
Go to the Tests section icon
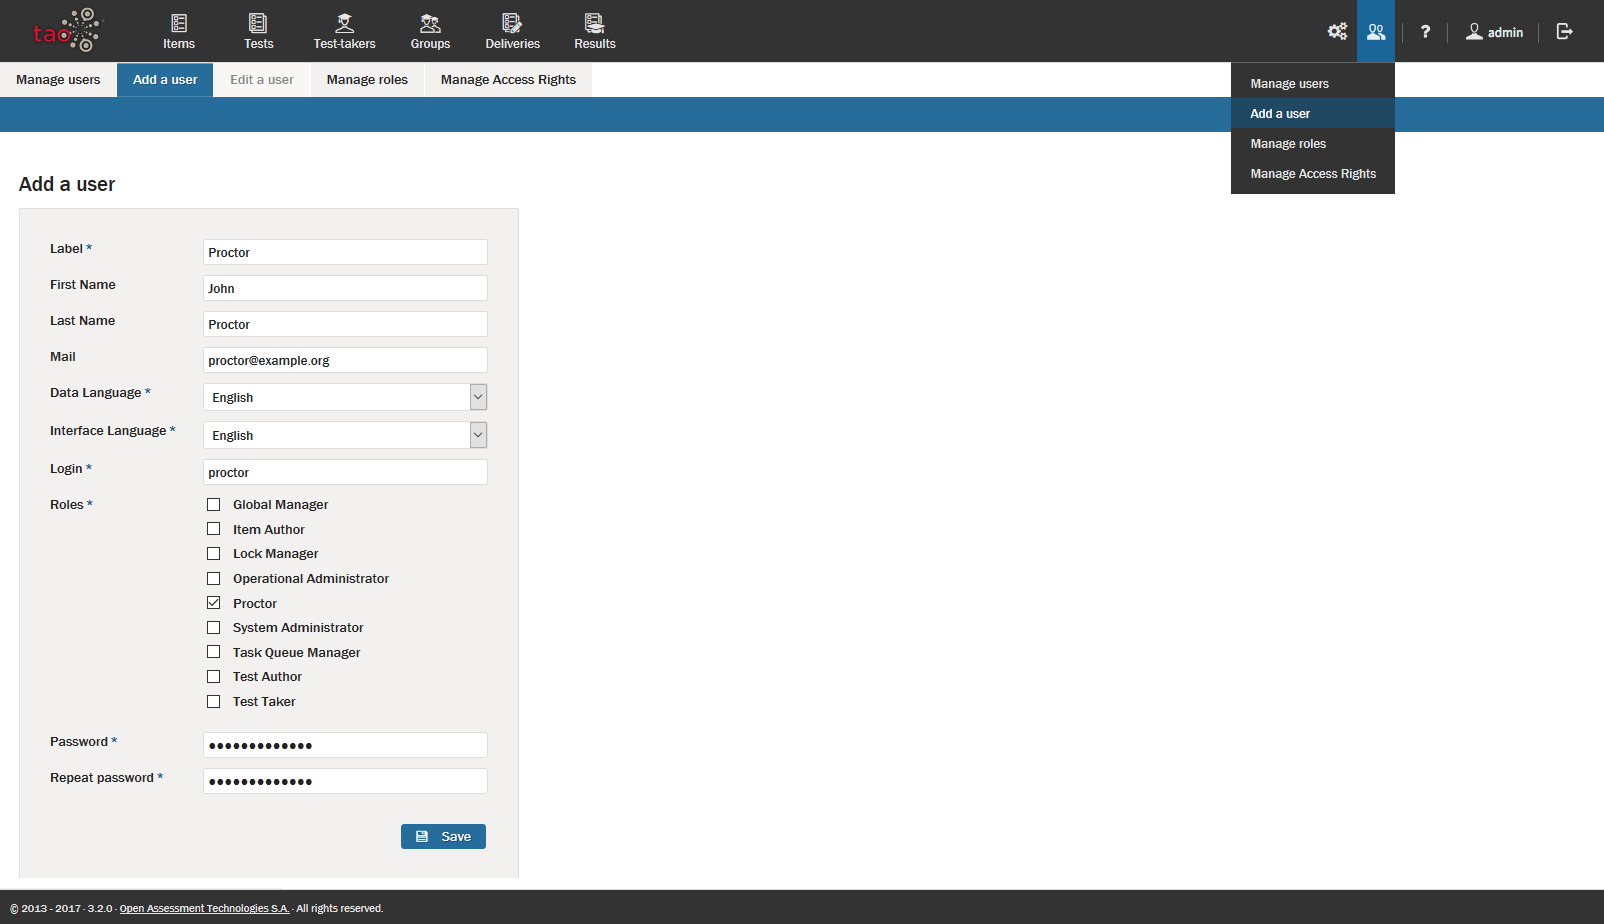(258, 24)
